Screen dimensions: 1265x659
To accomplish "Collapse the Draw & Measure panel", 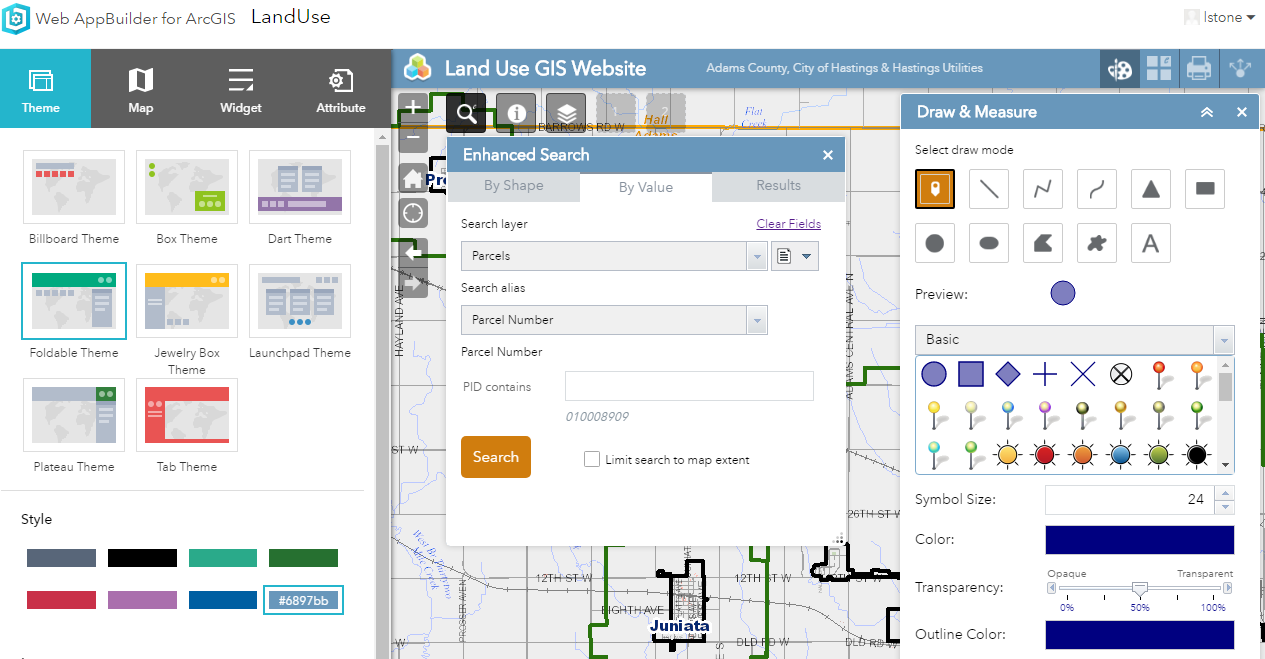I will click(x=1207, y=112).
